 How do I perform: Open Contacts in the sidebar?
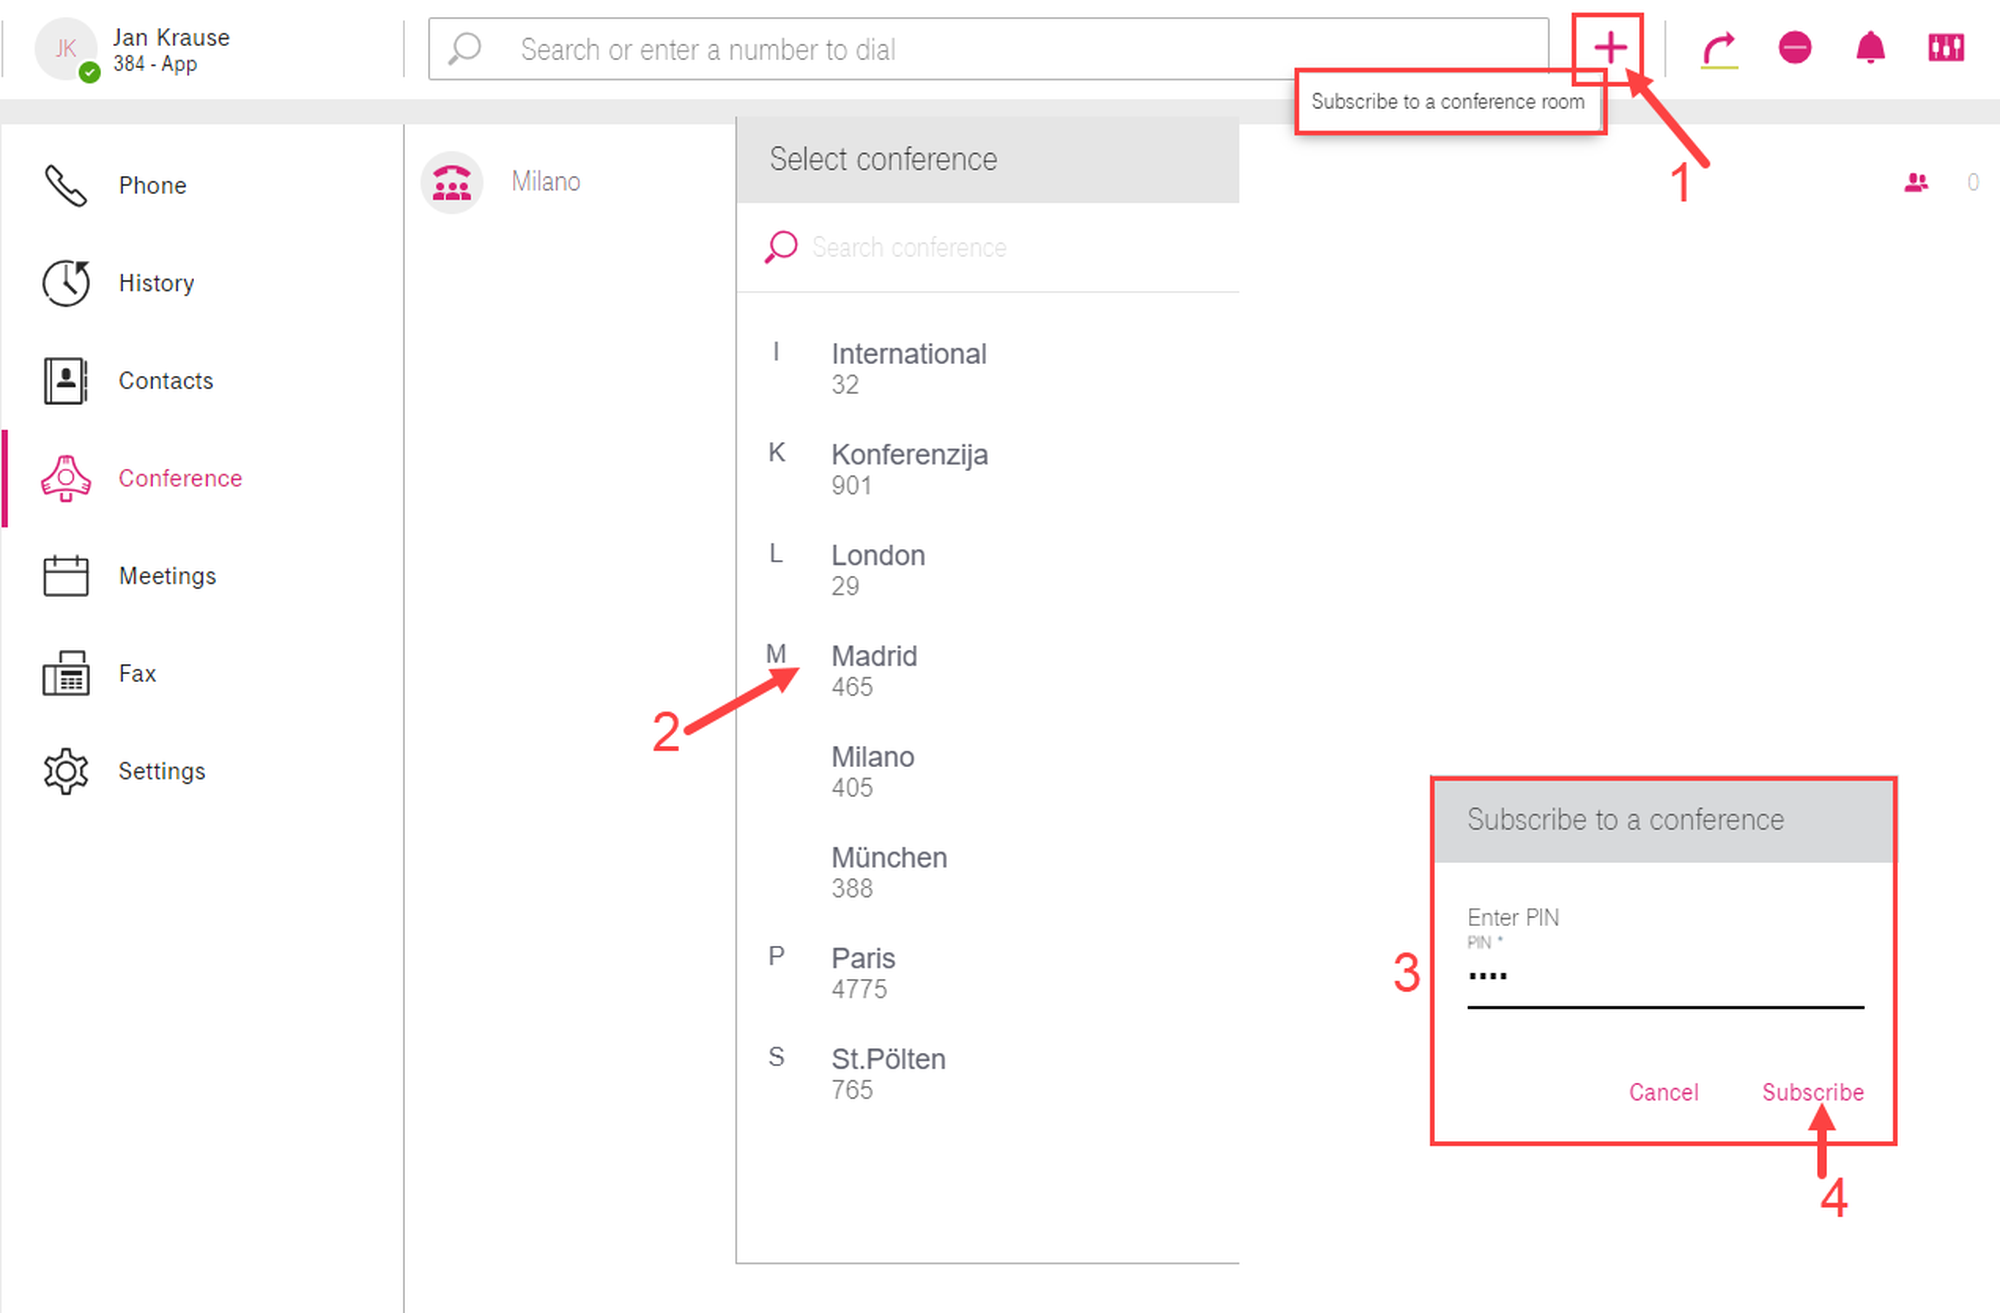point(165,381)
